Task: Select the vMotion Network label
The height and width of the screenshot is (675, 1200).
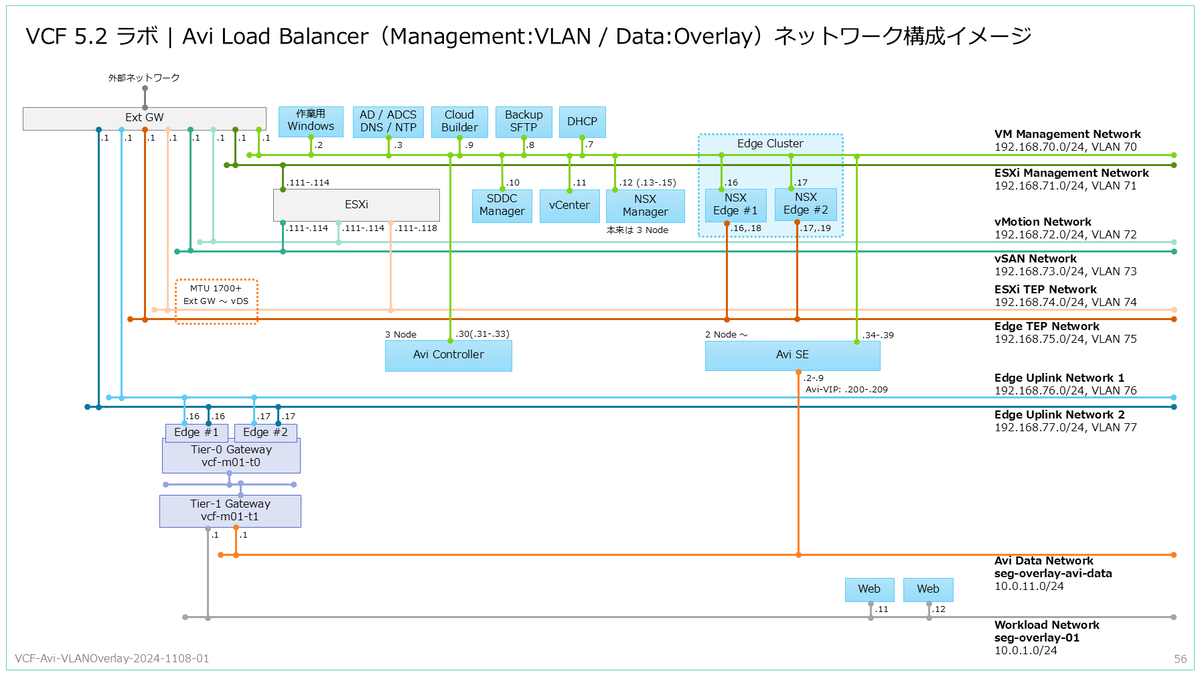Action: pyautogui.click(x=1044, y=222)
